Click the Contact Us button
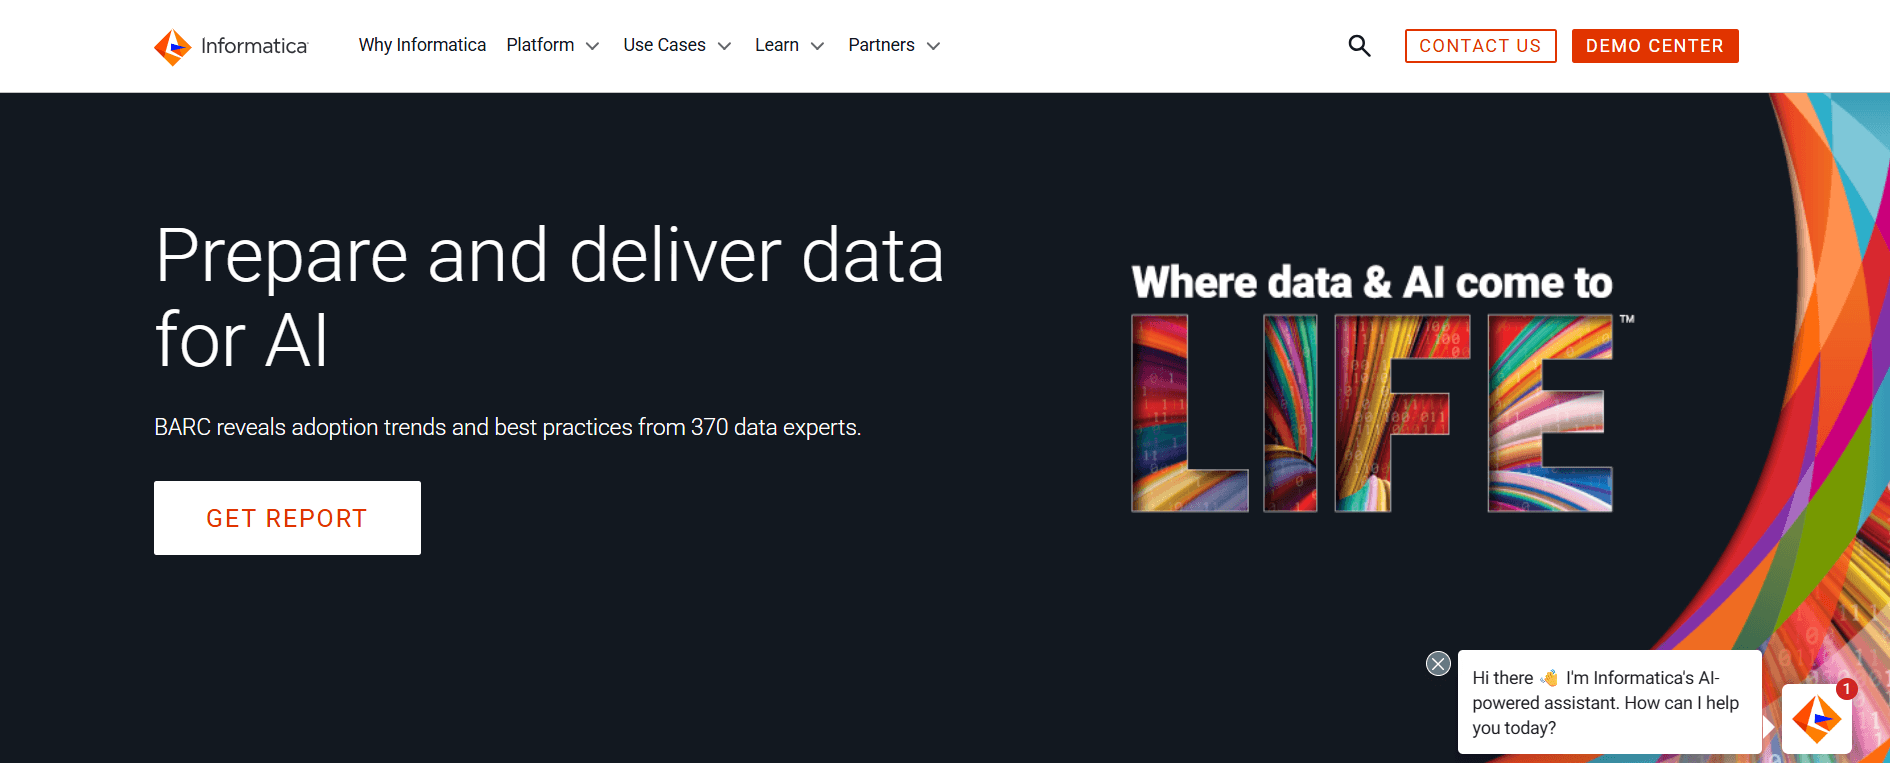Screen dimensions: 1890x763 click(1480, 46)
